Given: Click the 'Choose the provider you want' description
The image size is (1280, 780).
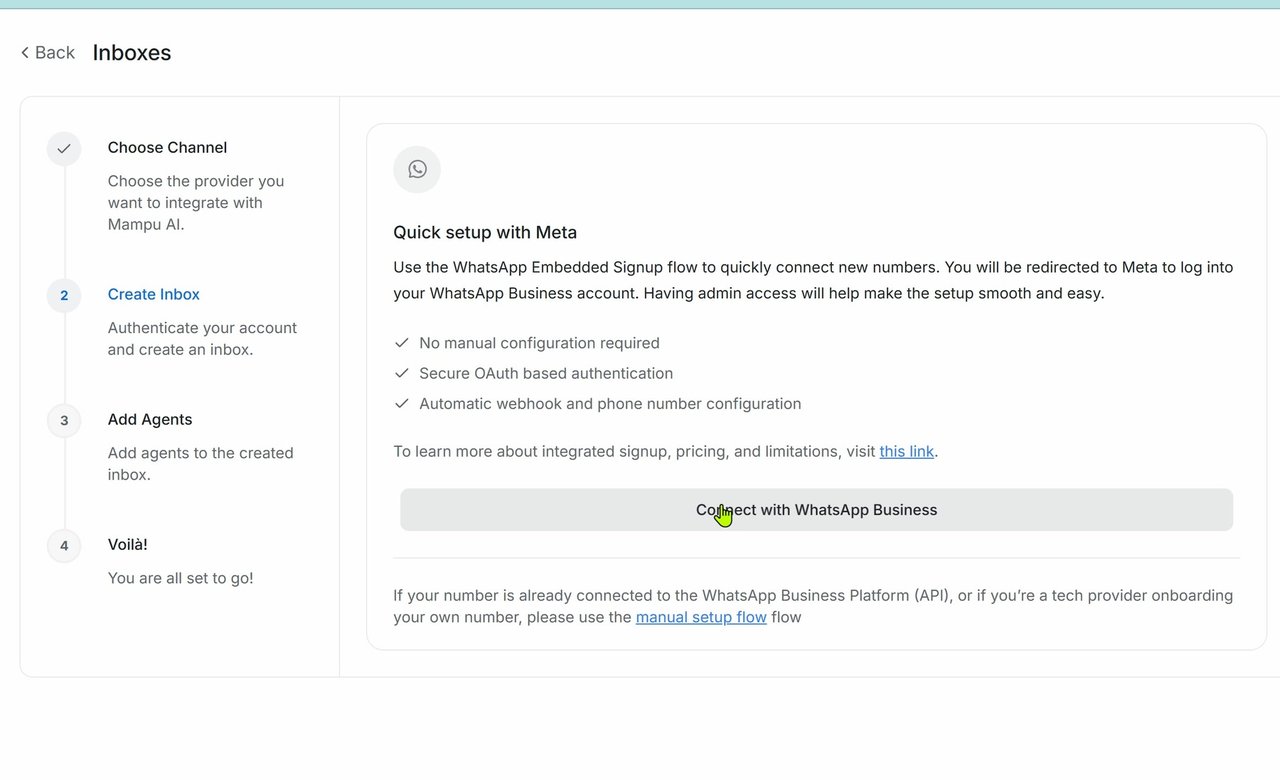Looking at the screenshot, I should coord(196,203).
